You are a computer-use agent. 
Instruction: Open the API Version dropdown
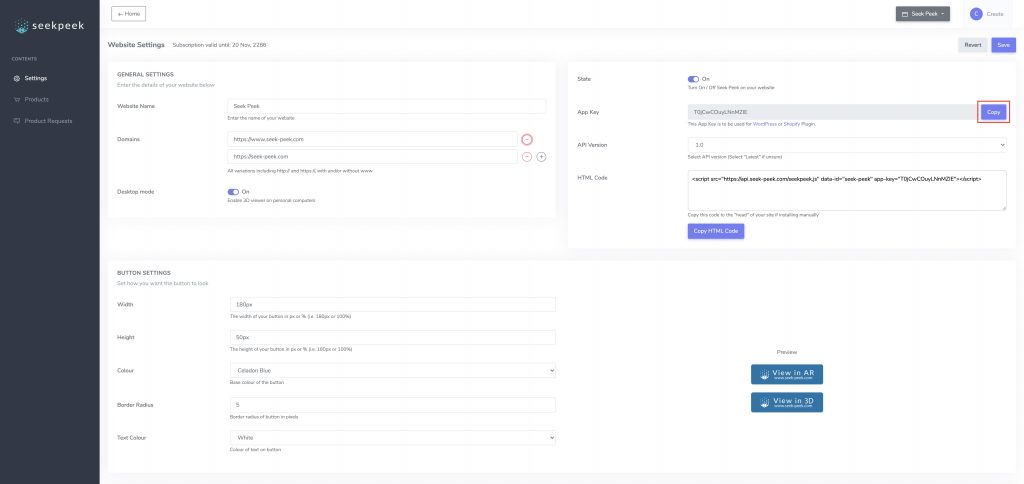[847, 145]
